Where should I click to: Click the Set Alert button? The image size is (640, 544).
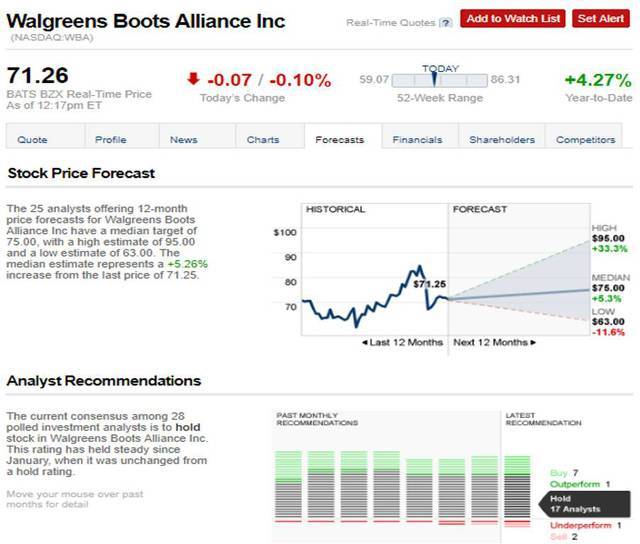(601, 19)
